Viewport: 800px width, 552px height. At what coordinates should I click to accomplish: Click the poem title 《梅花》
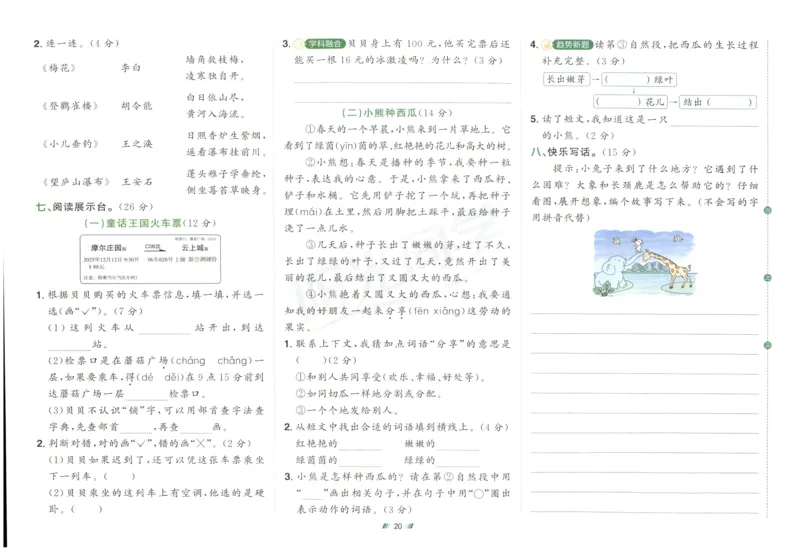[x=59, y=68]
